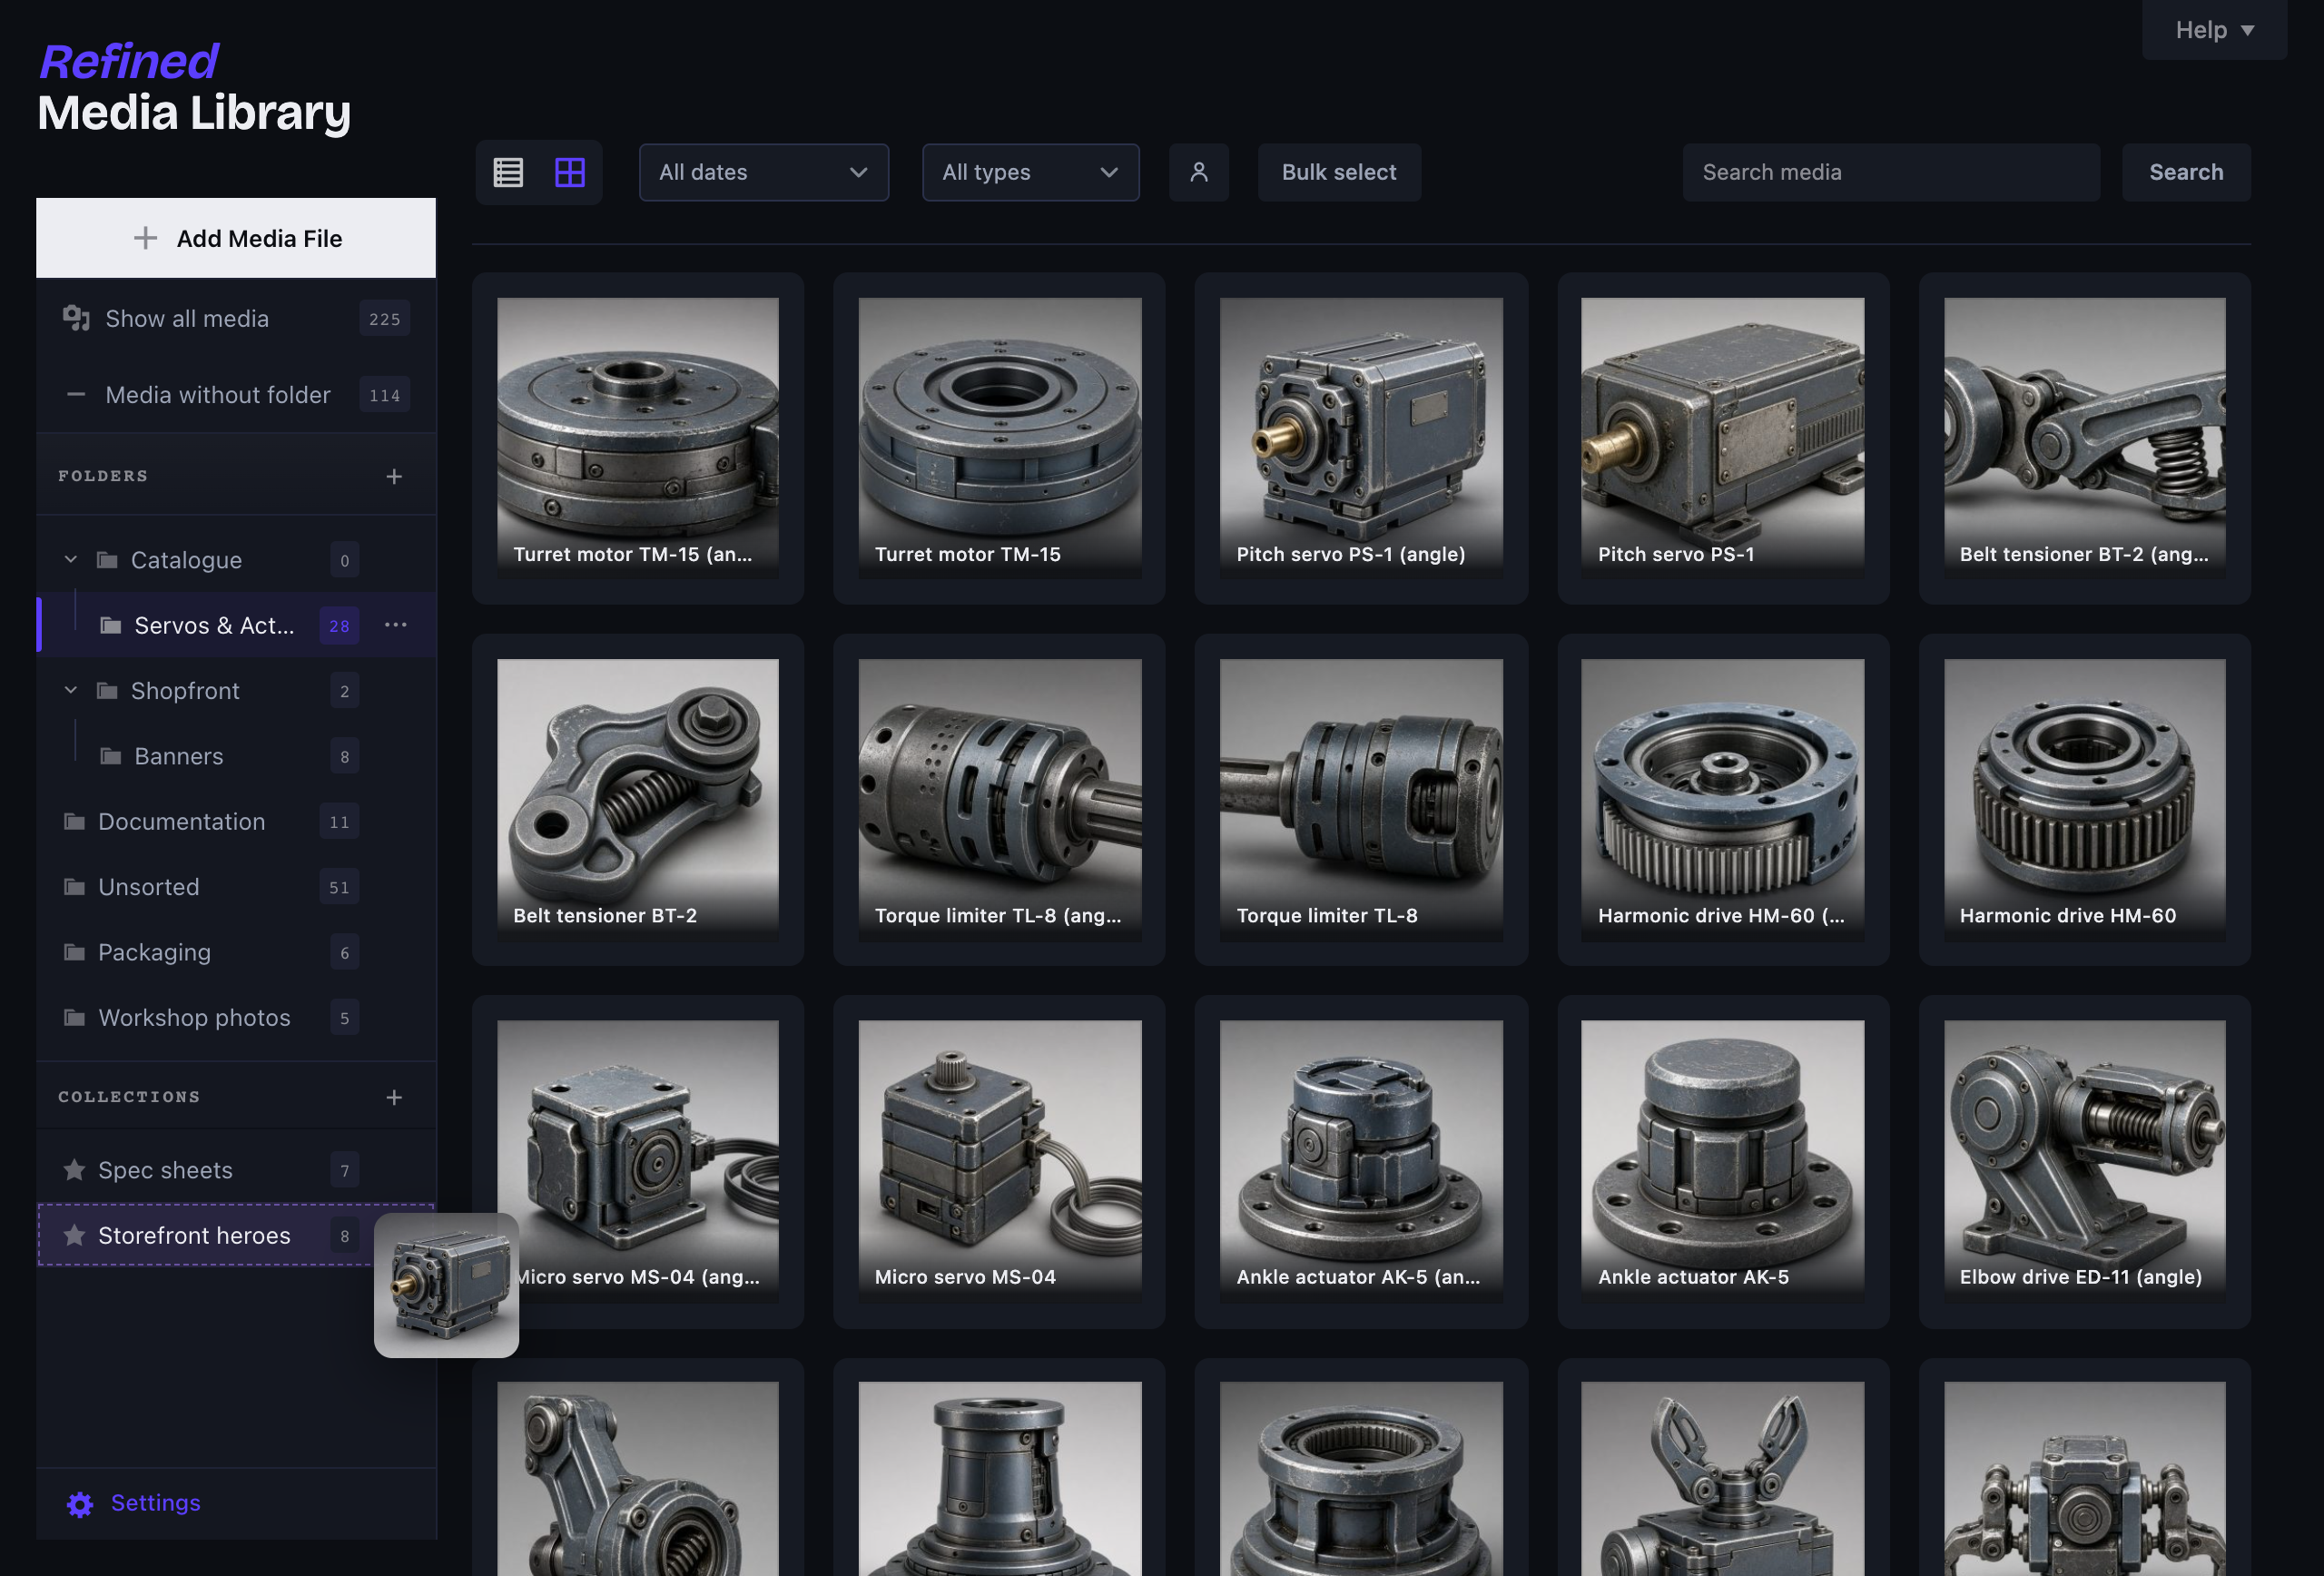Open the Storefront heroes collection
The height and width of the screenshot is (1576, 2324).
236,1235
